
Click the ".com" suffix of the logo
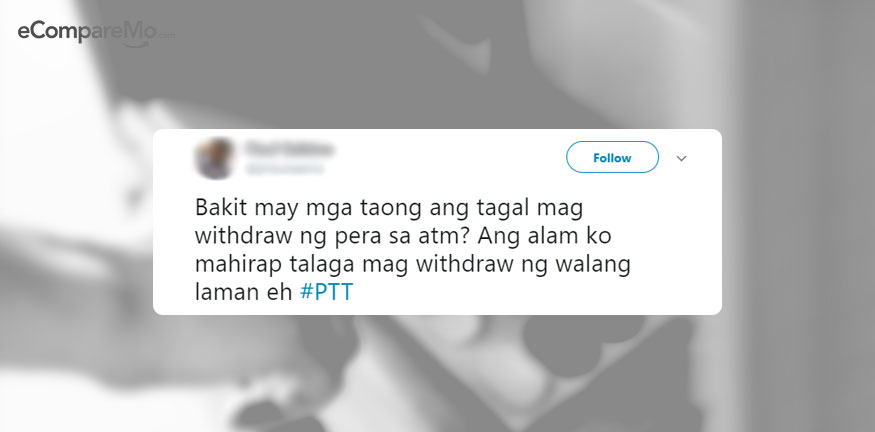tap(166, 36)
